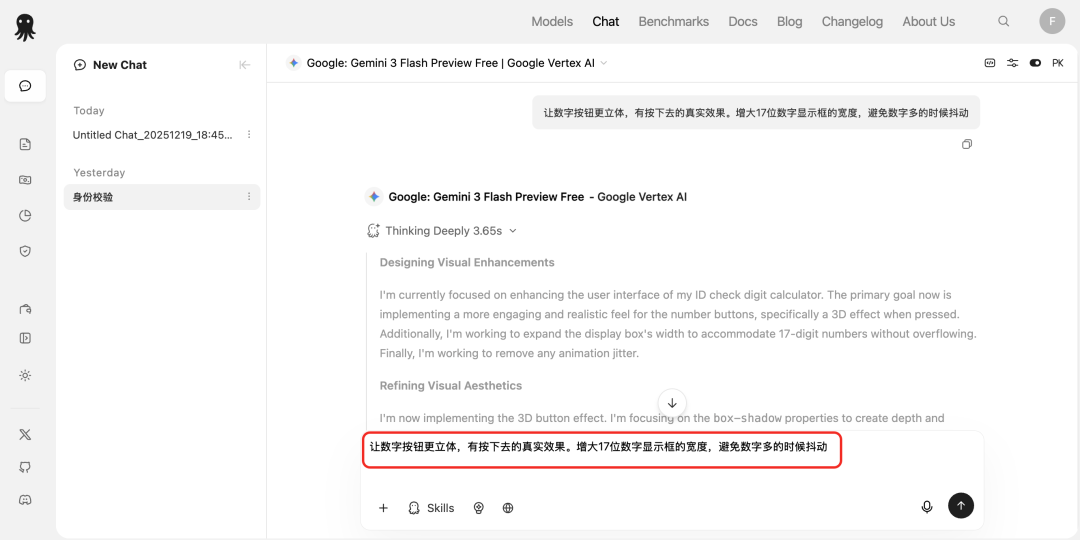1080x540 pixels.
Task: Start a New Chat
Action: [x=110, y=65]
